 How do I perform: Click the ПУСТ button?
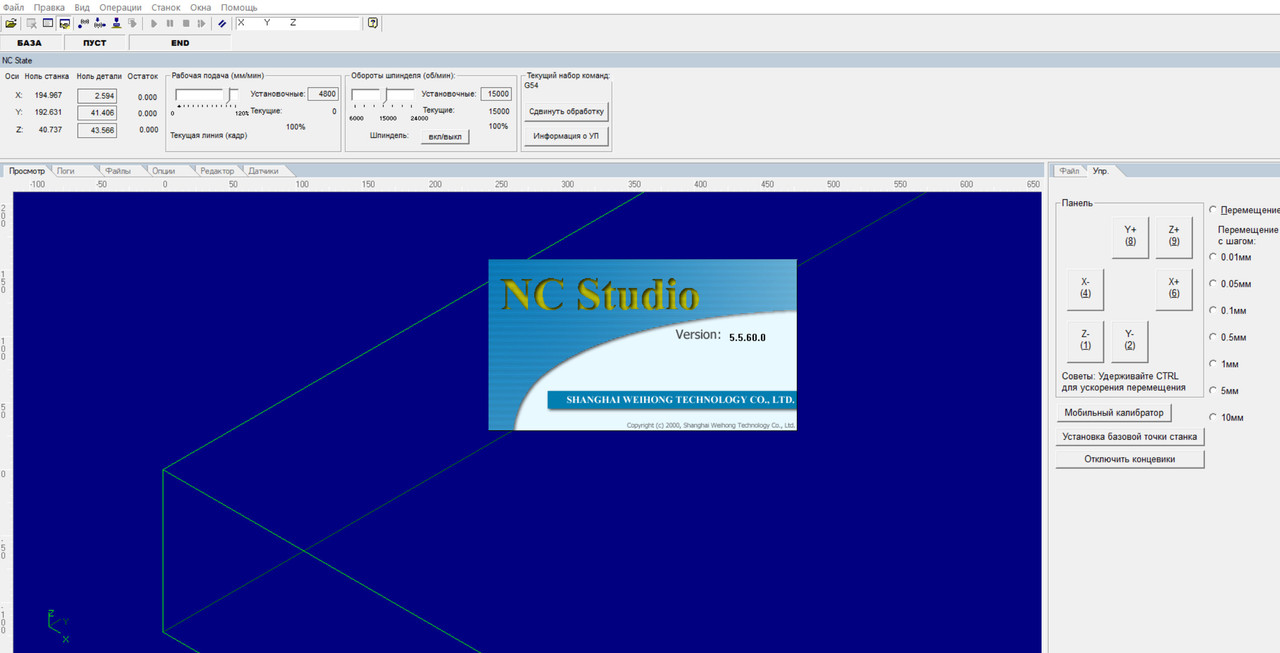[95, 43]
